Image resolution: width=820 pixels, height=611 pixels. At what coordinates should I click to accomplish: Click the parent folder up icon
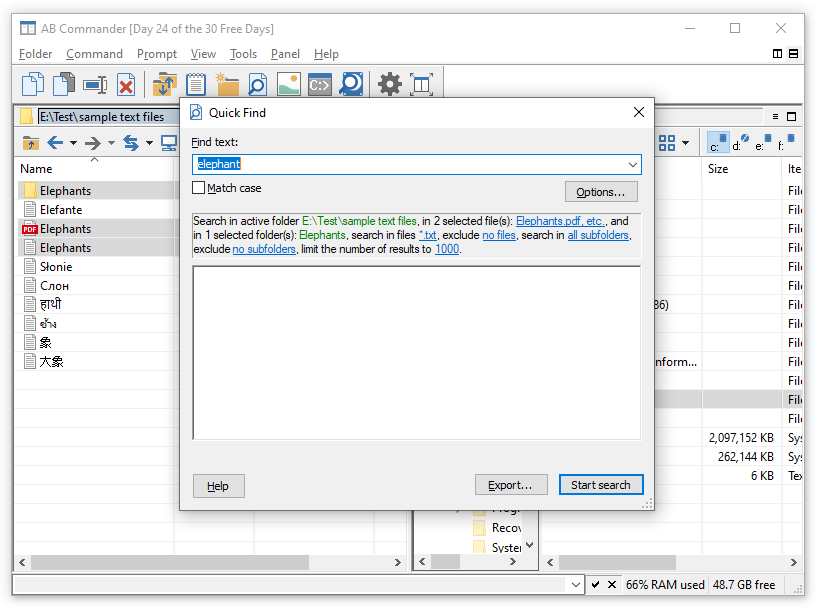pyautogui.click(x=31, y=143)
